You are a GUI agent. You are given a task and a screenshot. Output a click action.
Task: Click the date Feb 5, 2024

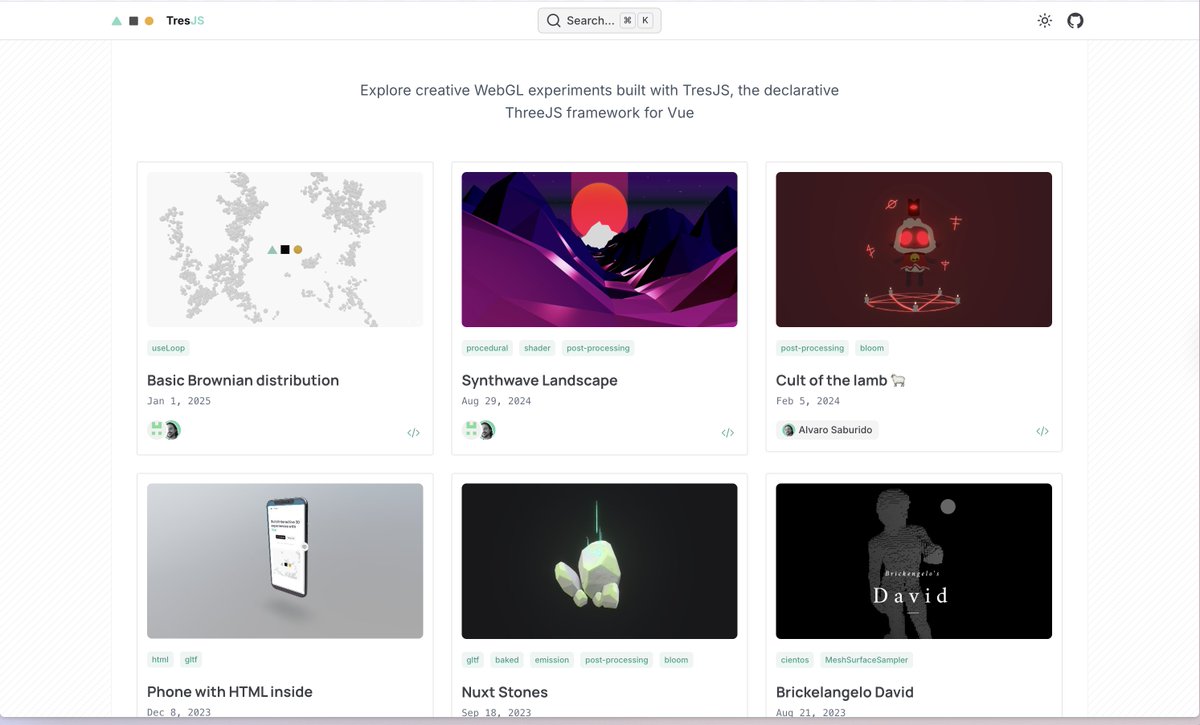click(x=808, y=401)
